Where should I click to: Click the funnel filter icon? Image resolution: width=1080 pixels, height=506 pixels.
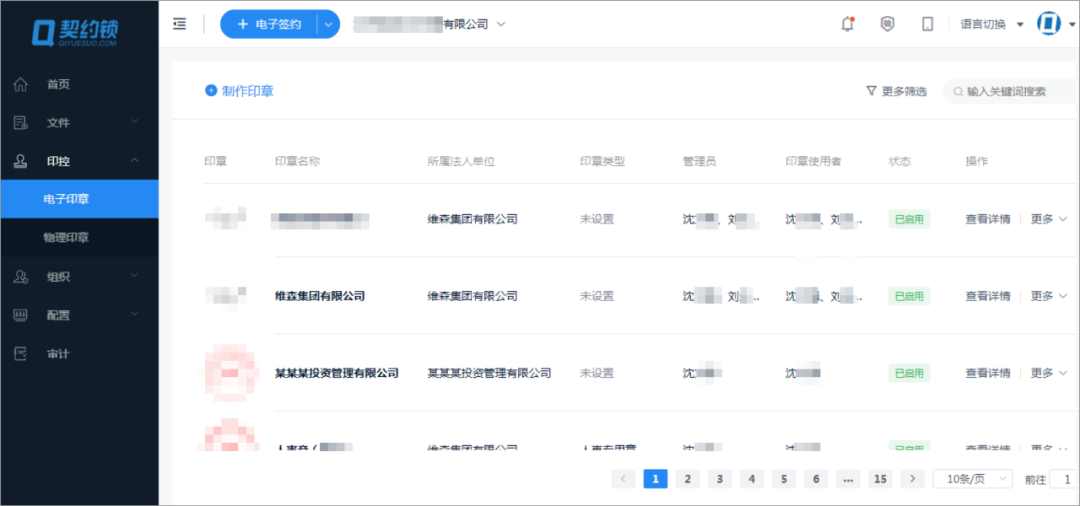click(871, 91)
